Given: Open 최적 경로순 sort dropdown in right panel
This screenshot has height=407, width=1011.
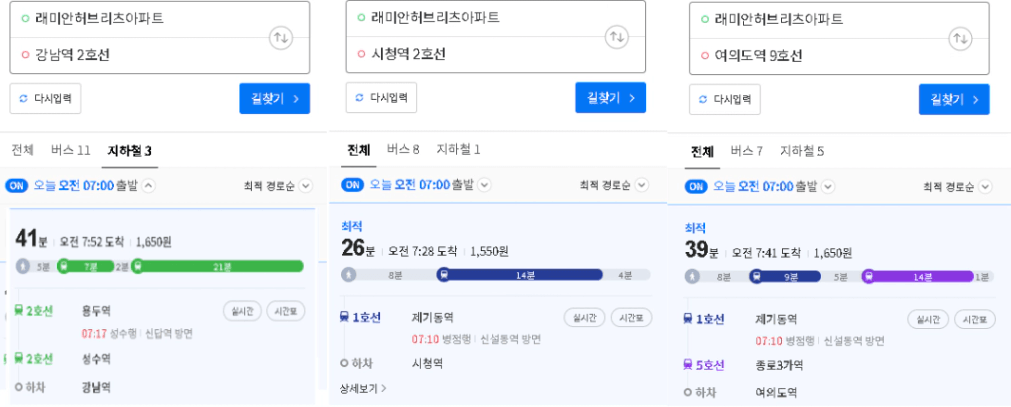Looking at the screenshot, I should (957, 187).
